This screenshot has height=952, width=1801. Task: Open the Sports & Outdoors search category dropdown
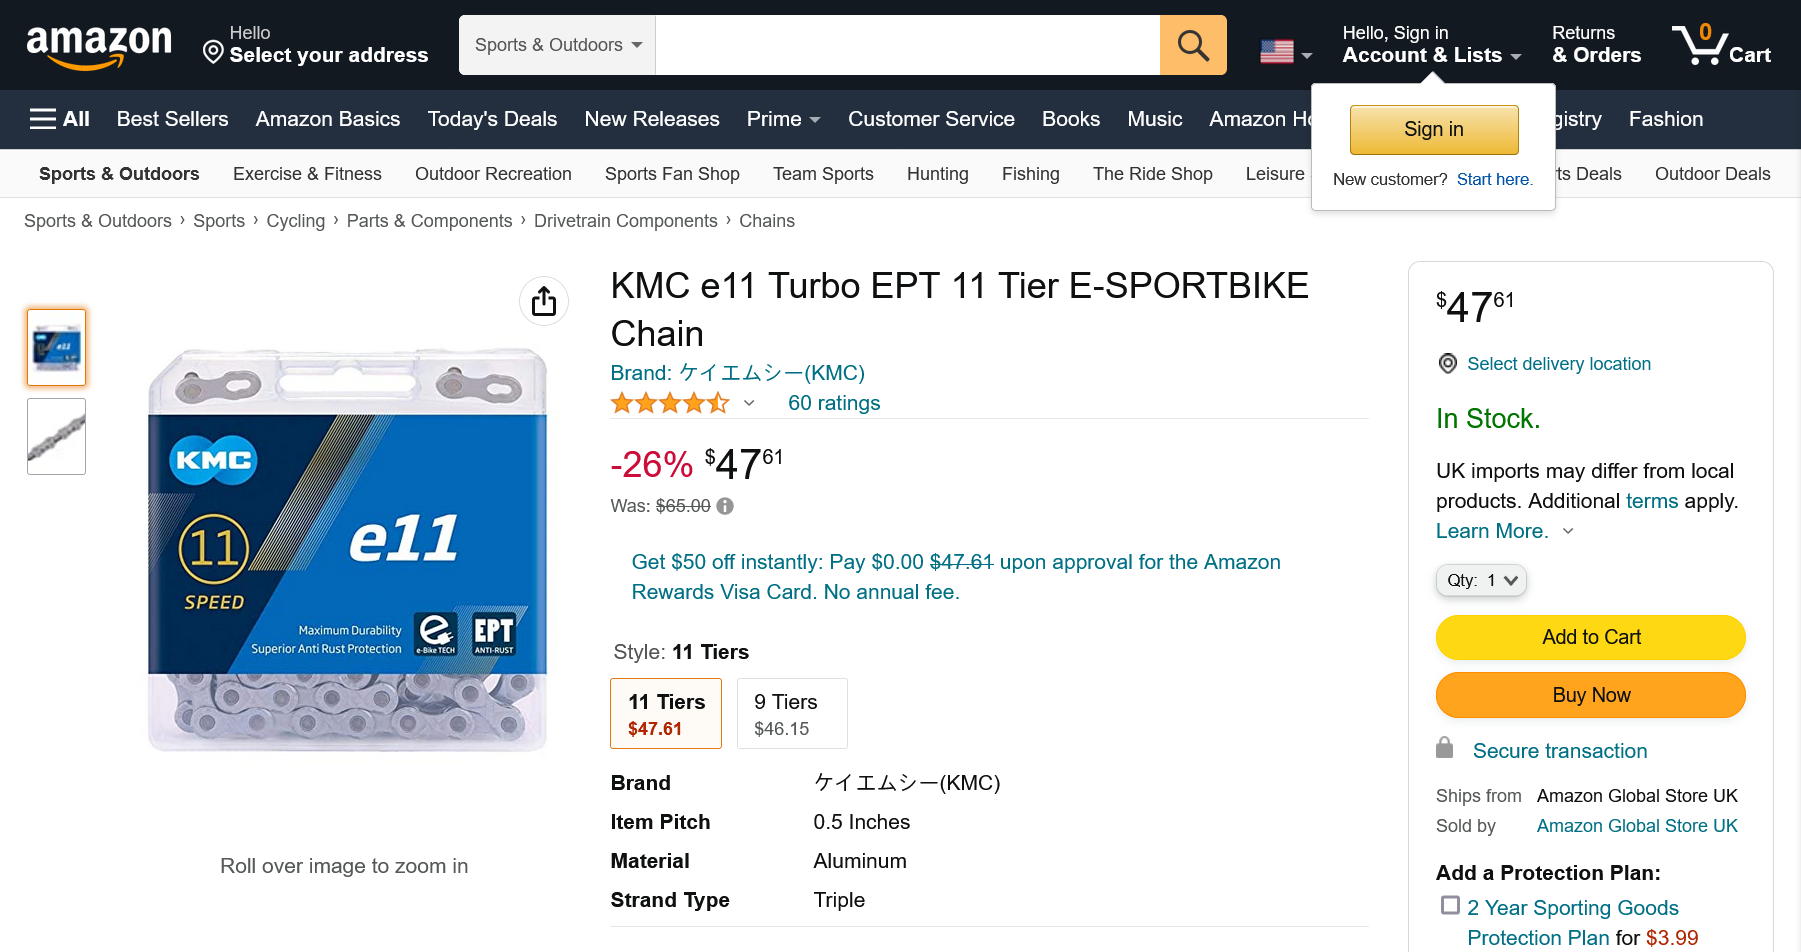pyautogui.click(x=557, y=45)
